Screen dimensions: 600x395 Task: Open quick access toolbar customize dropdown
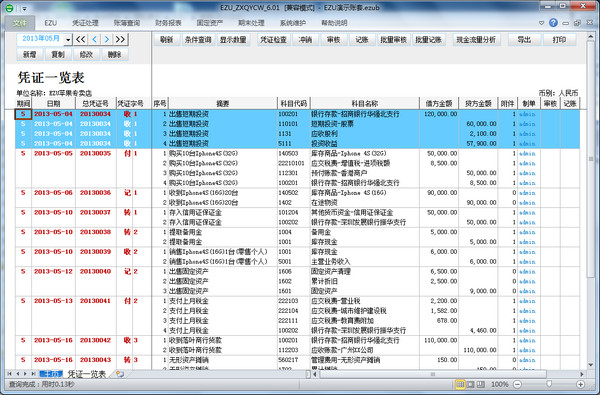(x=24, y=8)
